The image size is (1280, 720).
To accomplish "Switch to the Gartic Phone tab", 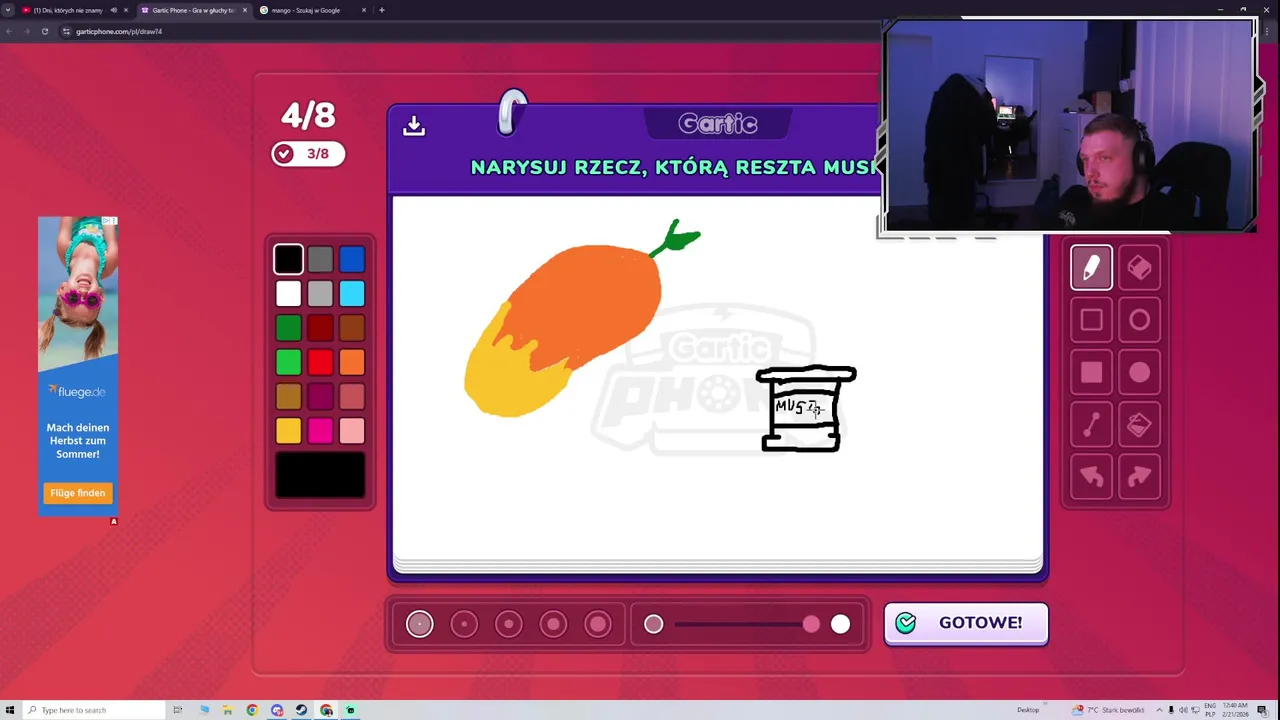I will [x=193, y=10].
